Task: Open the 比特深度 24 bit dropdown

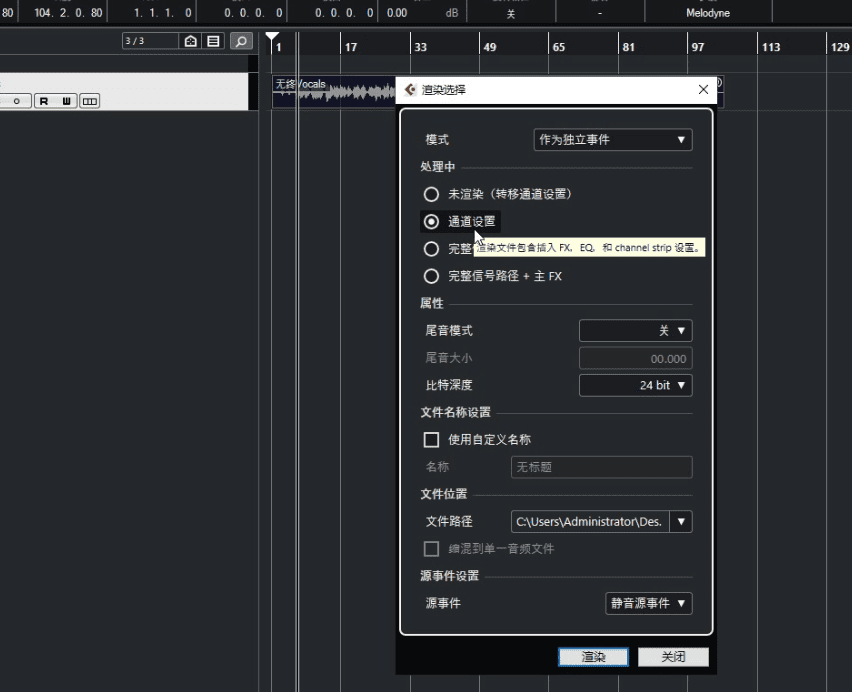Action: point(635,385)
